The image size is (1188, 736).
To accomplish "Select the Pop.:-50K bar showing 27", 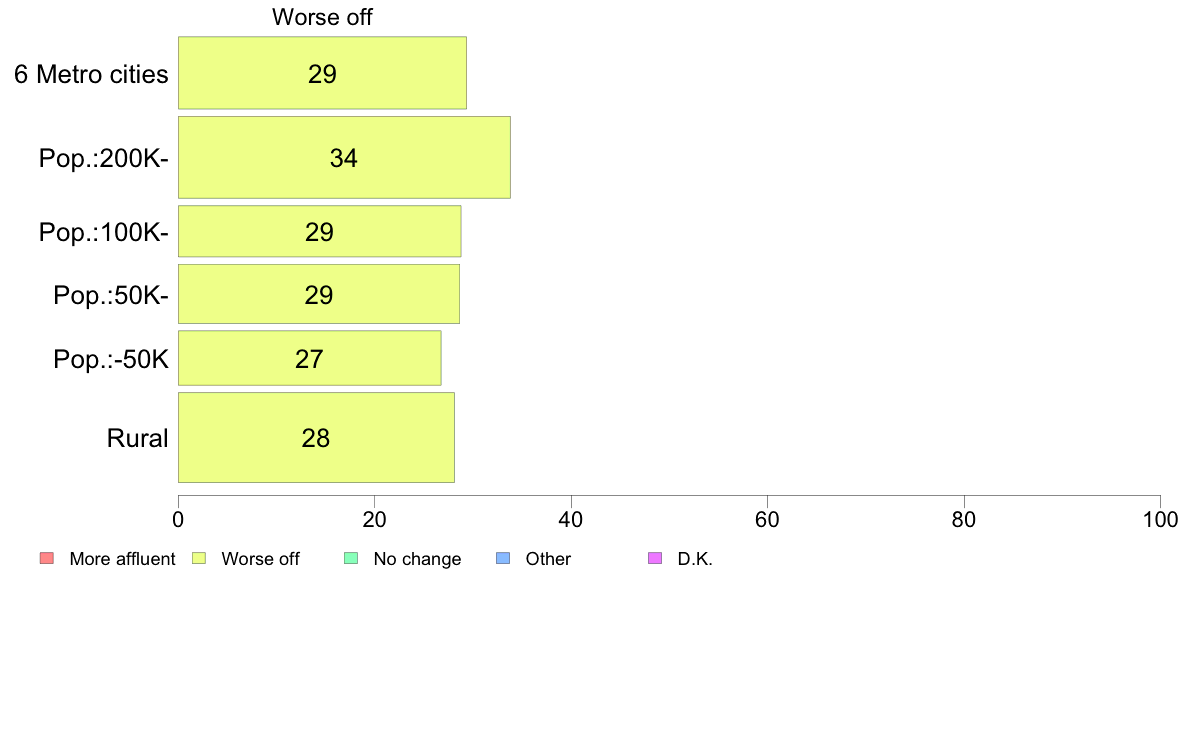I will click(309, 358).
